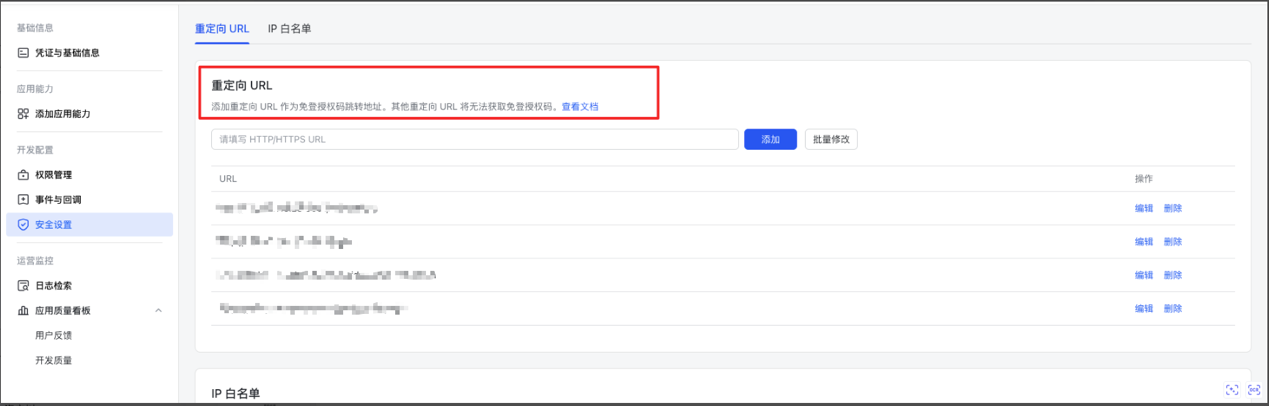Viewport: 1269px width, 406px height.
Task: Click the 日志检索 search-log icon
Action: (x=24, y=286)
